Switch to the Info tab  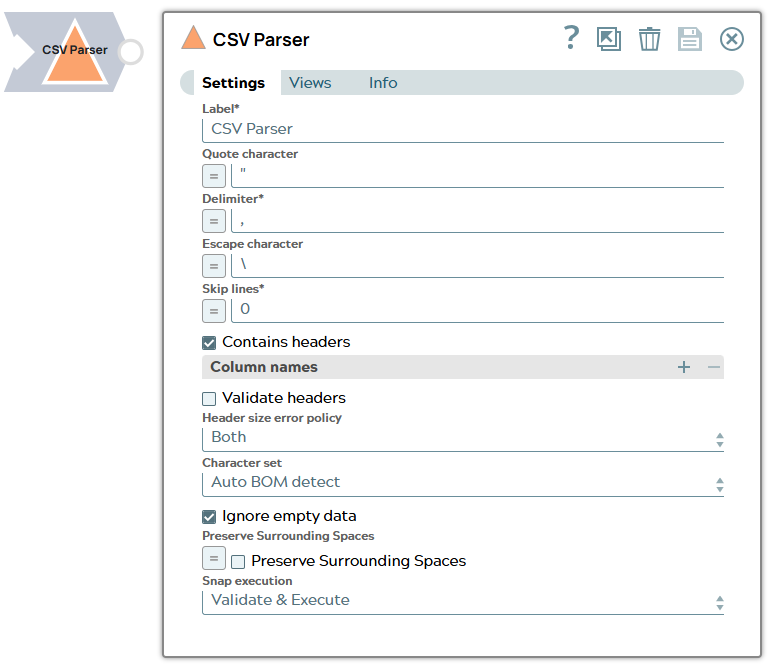pos(383,83)
